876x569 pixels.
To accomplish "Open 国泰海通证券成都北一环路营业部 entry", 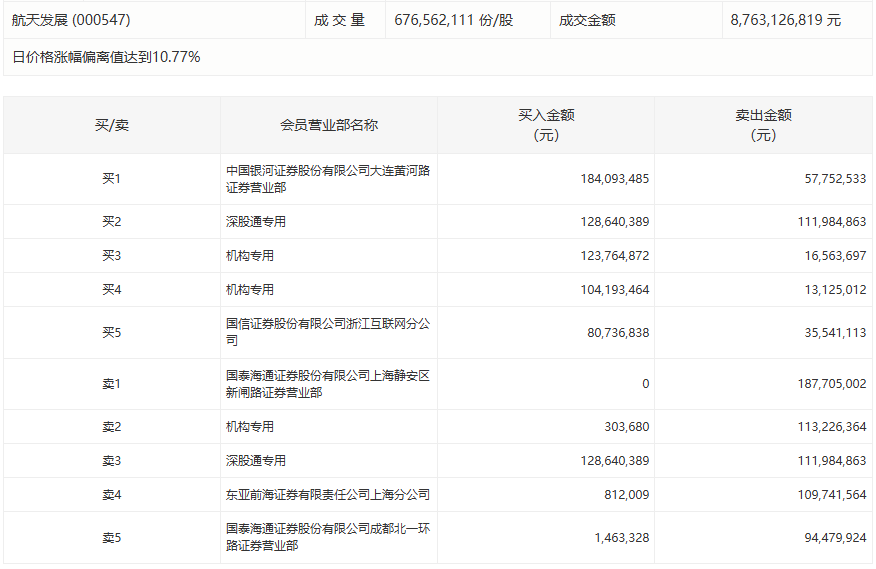I will pos(328,537).
